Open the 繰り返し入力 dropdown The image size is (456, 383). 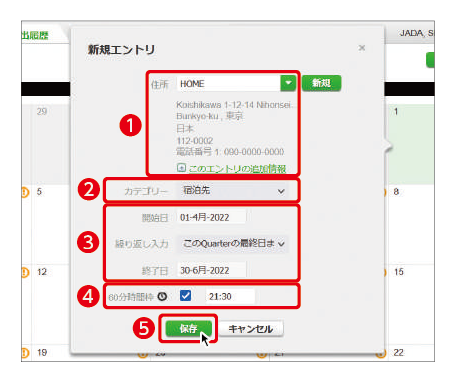(x=232, y=244)
